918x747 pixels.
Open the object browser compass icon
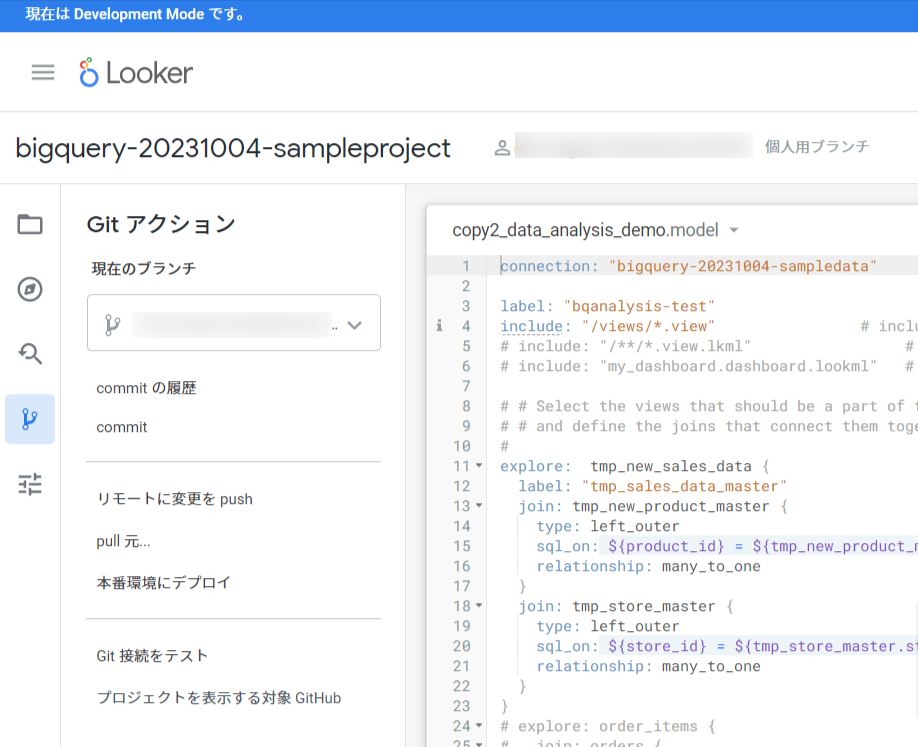[29, 290]
